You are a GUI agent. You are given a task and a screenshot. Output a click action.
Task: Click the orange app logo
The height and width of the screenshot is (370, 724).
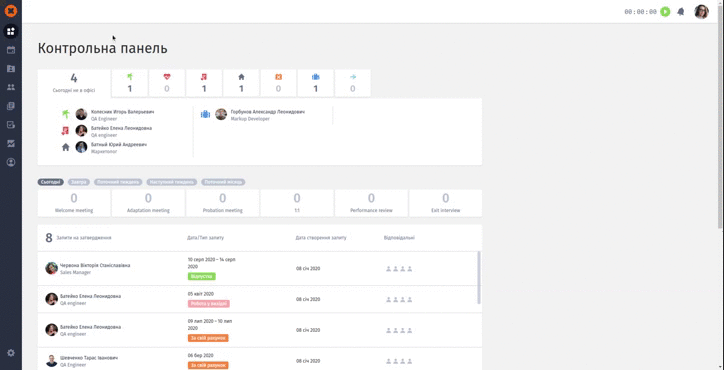pyautogui.click(x=11, y=11)
